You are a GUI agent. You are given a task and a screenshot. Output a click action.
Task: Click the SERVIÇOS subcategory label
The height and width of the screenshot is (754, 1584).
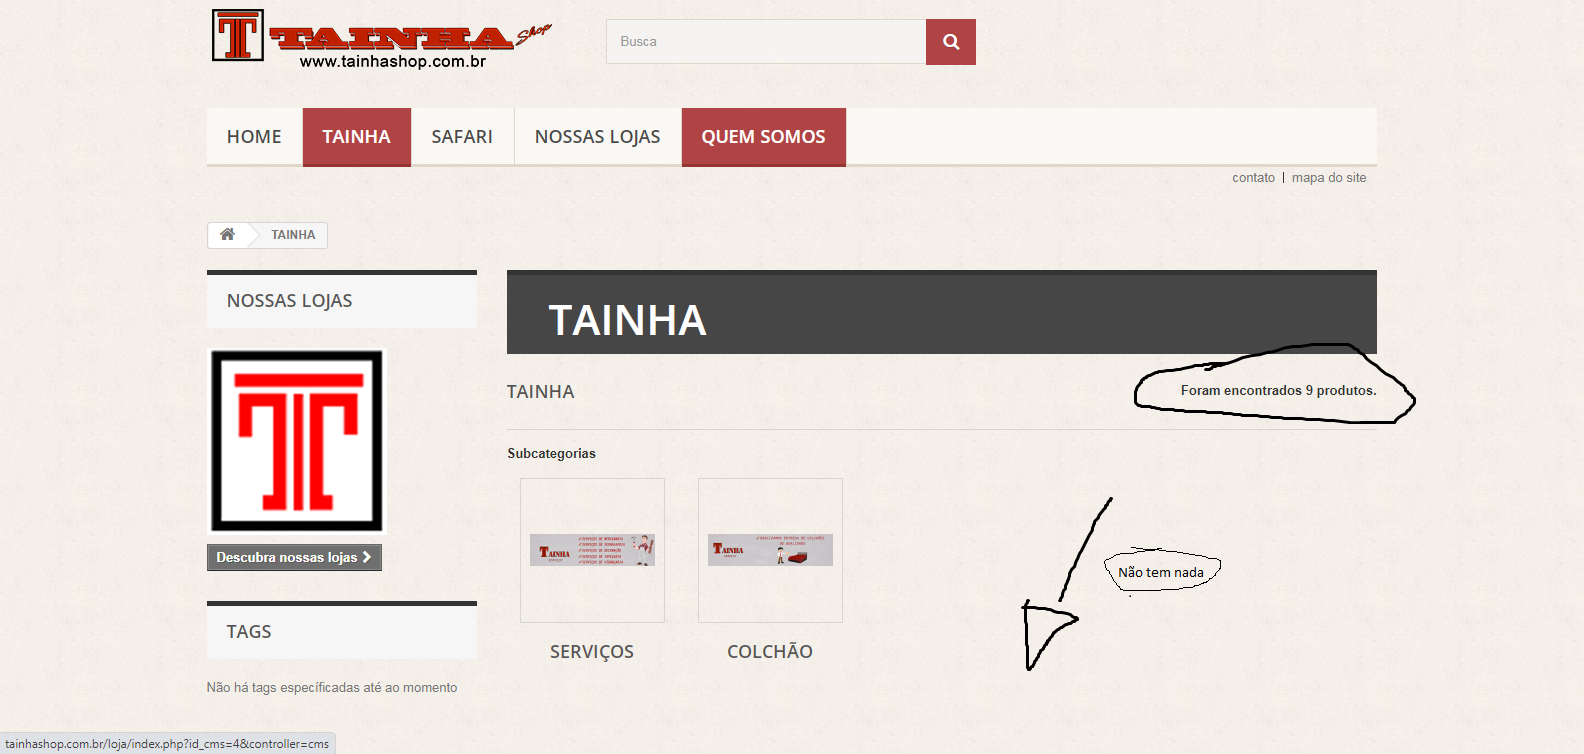click(x=592, y=652)
